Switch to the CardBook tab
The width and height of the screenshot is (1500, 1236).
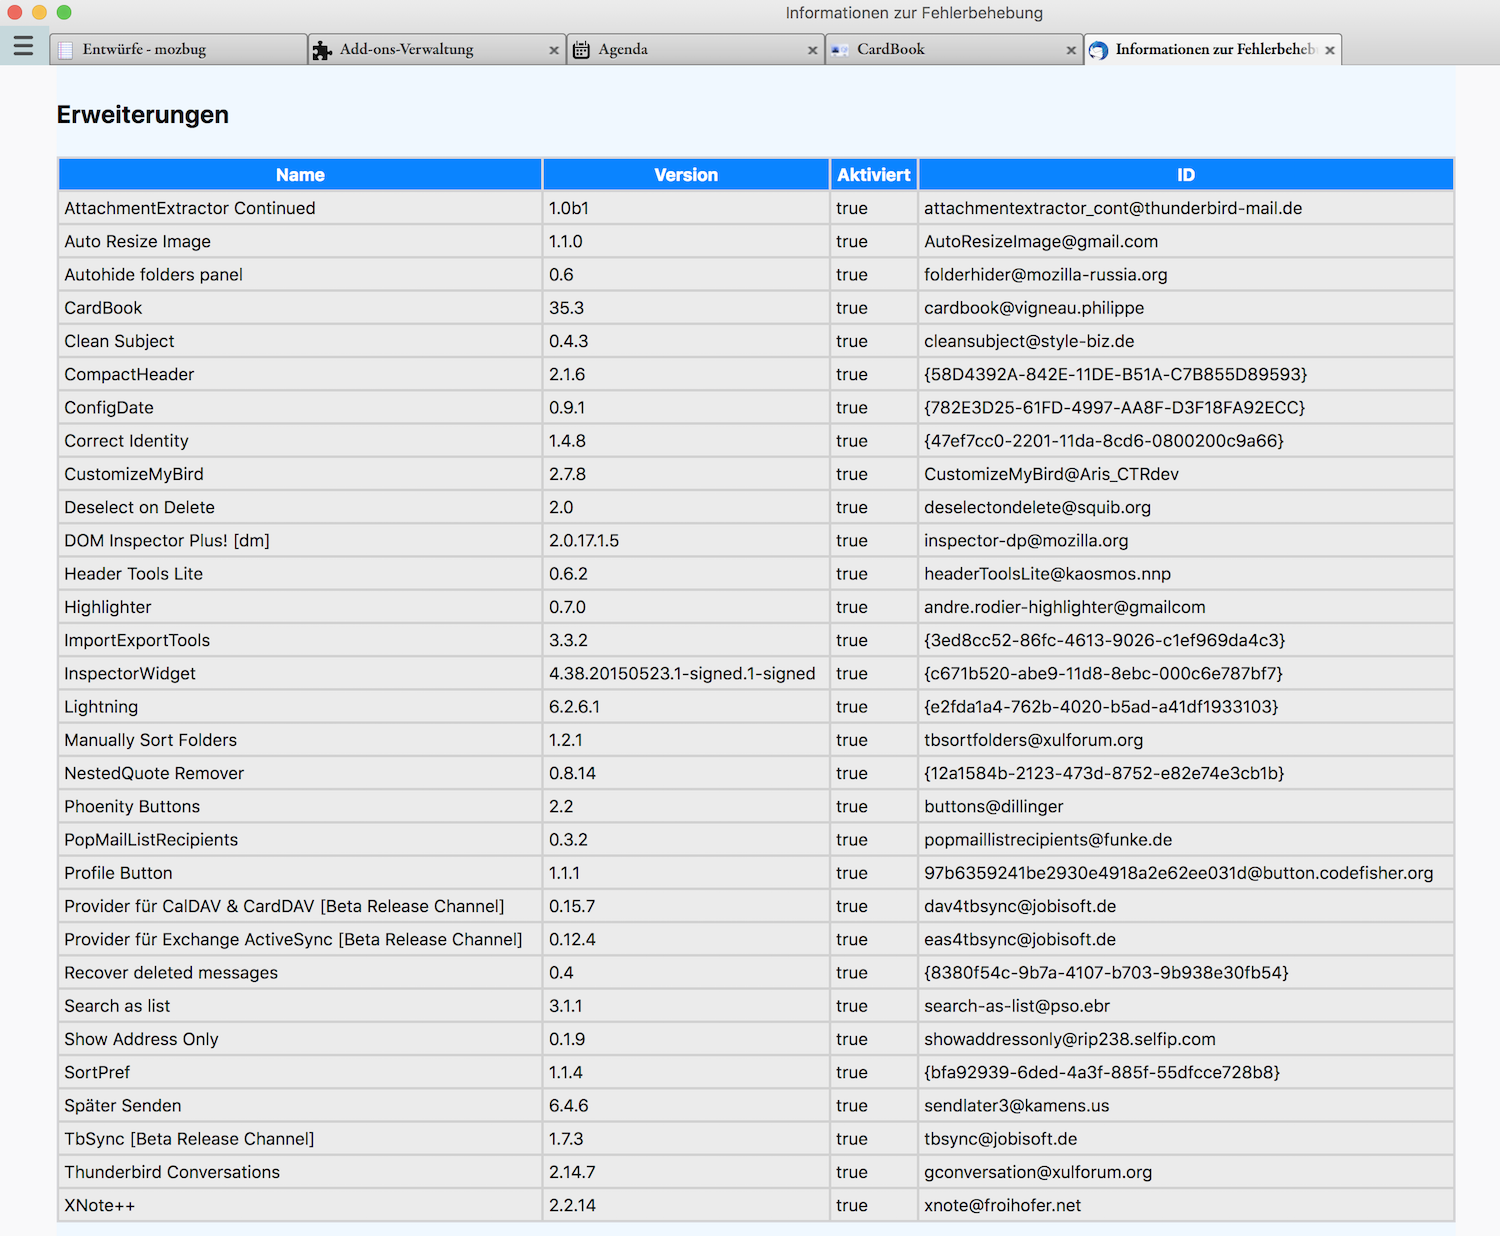point(954,49)
